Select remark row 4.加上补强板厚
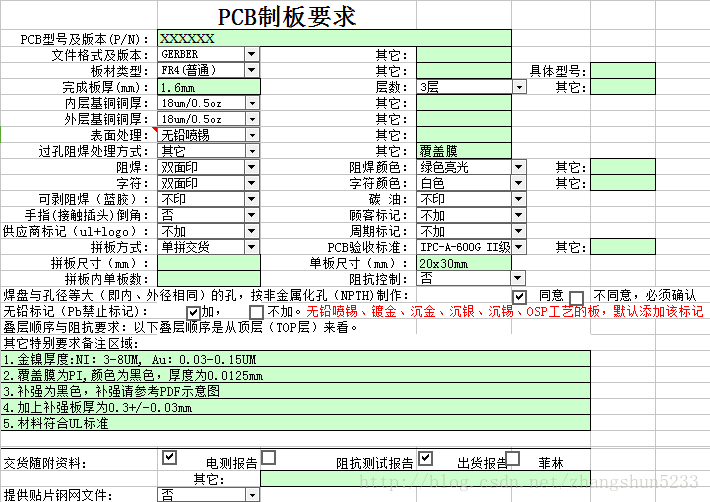710x502 pixels. coord(296,407)
